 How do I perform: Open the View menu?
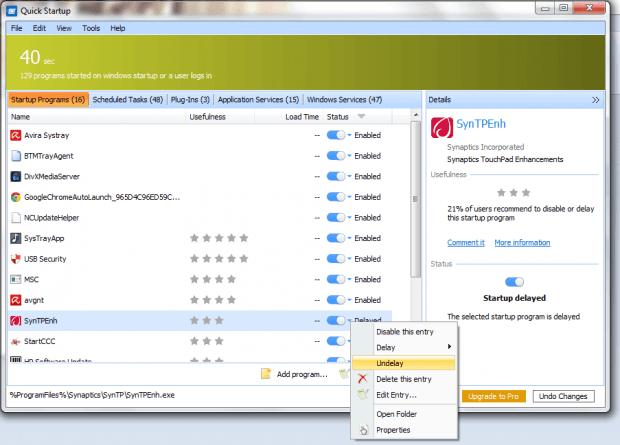click(x=64, y=28)
